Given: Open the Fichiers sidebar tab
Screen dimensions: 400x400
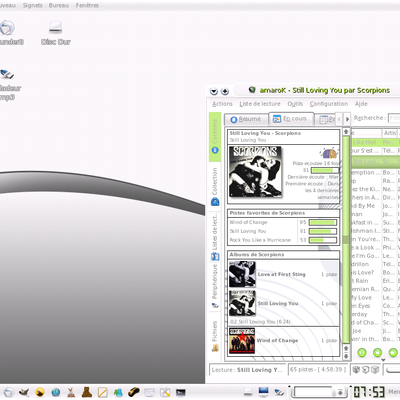Looking at the screenshot, I should coord(215,336).
